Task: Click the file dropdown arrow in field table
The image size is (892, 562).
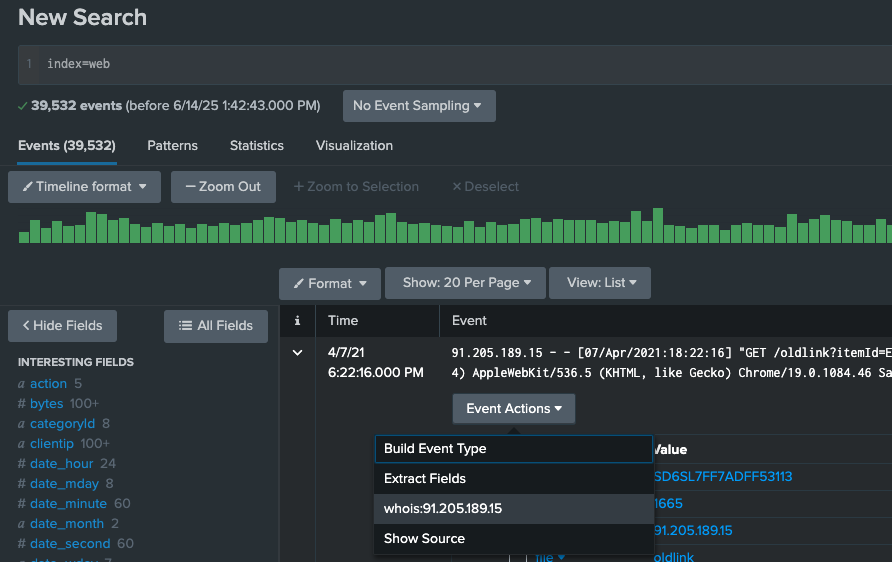Action: pyautogui.click(x=561, y=557)
